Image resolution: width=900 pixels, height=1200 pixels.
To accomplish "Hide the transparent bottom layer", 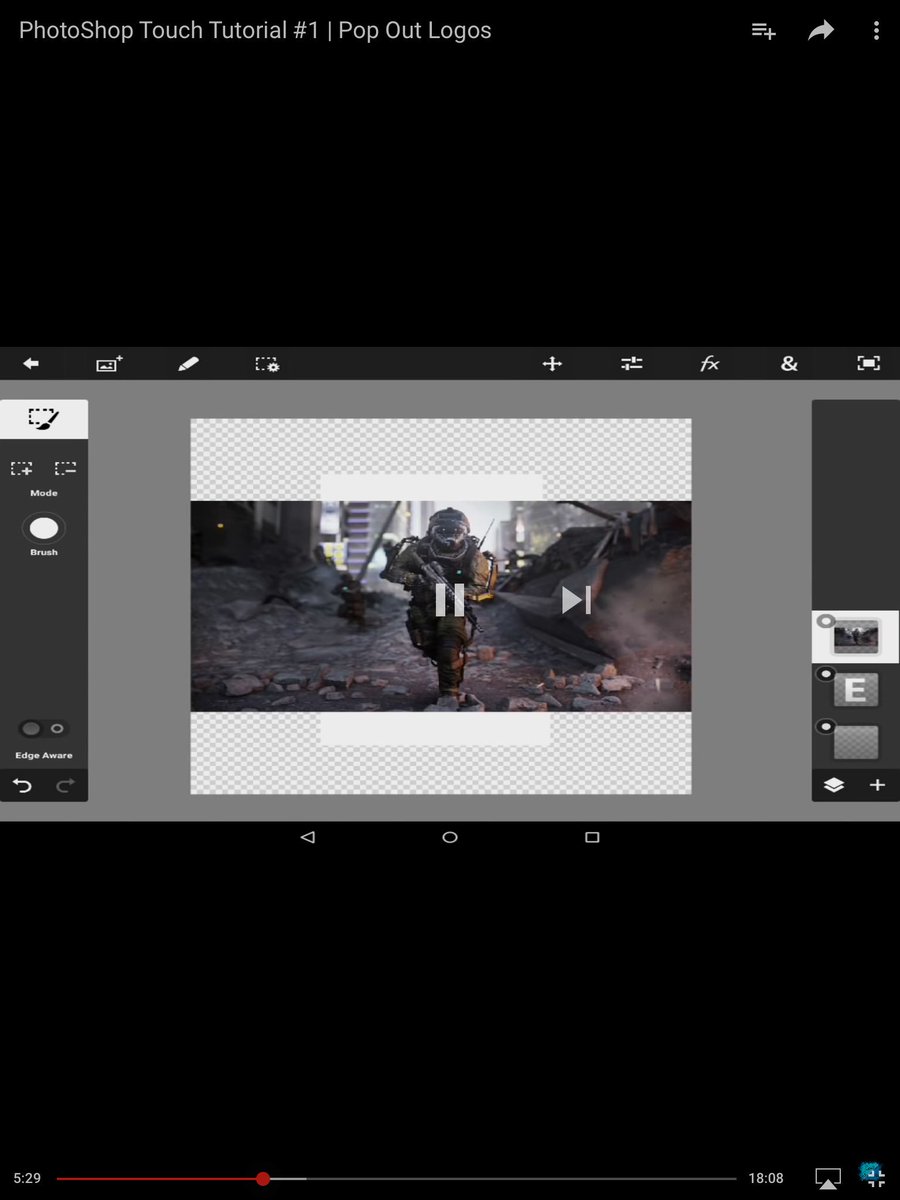I will click(825, 727).
